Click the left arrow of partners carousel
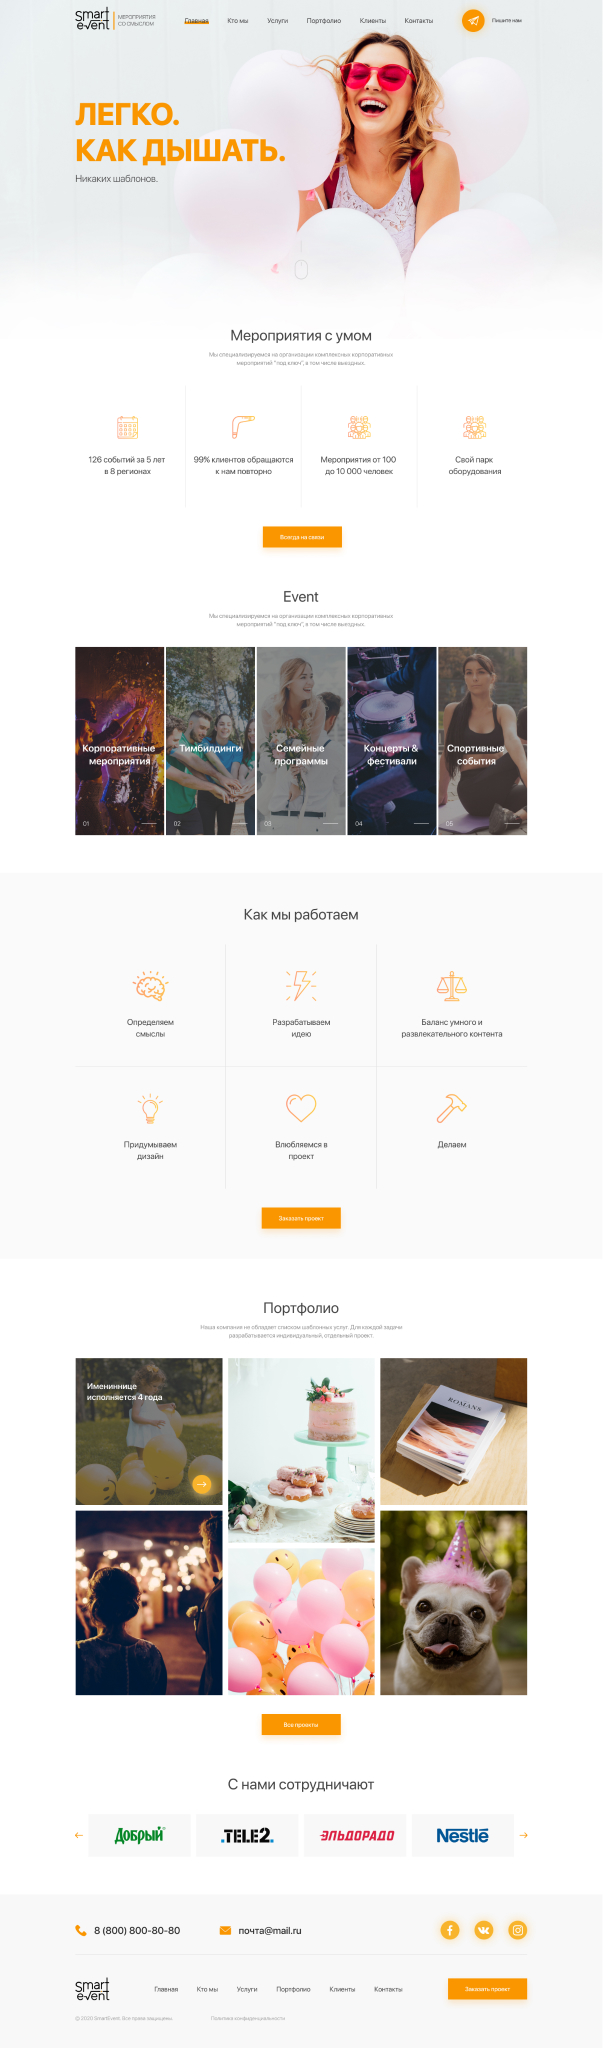Screen dimensions: 603x2048 [79, 1835]
